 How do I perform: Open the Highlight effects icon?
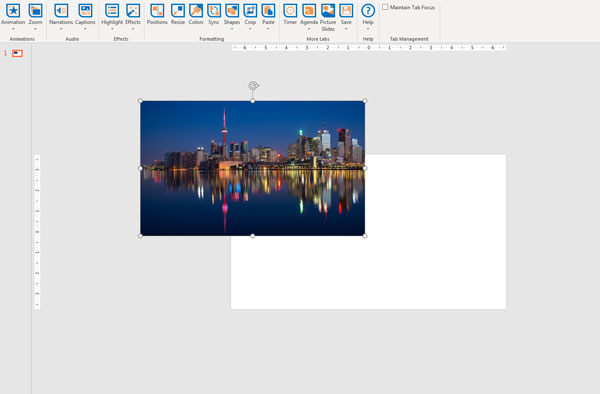pyautogui.click(x=112, y=10)
